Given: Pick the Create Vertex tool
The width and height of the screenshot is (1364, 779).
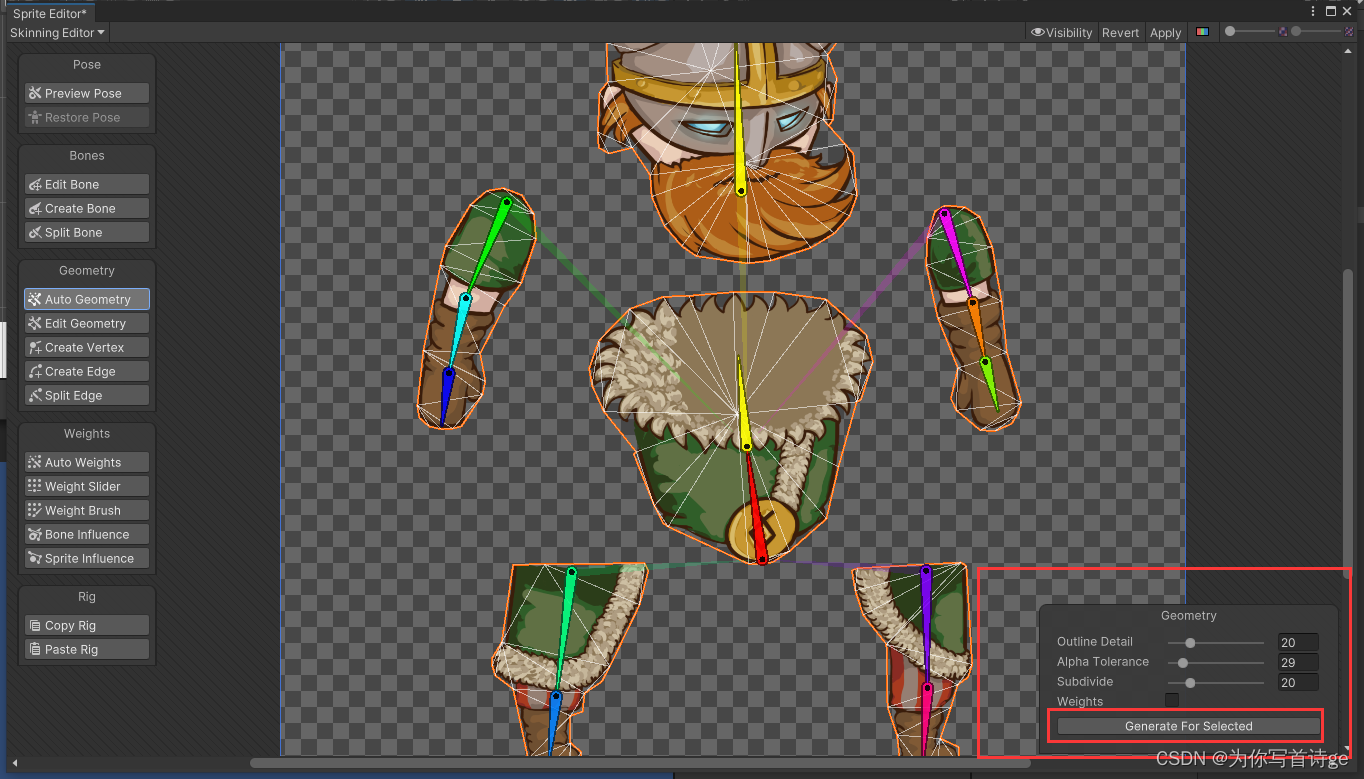Looking at the screenshot, I should point(87,347).
